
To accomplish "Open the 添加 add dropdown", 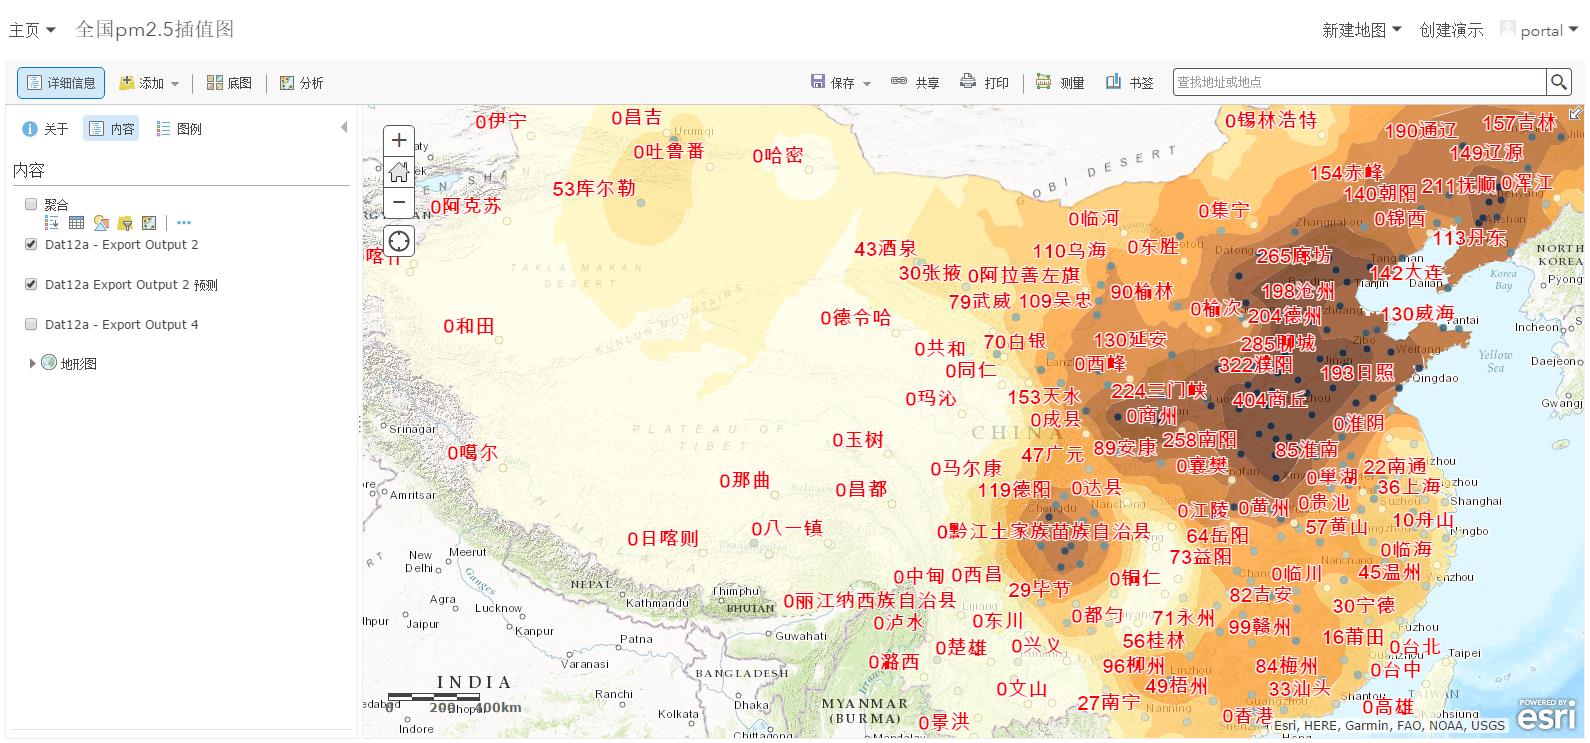I will pos(149,83).
